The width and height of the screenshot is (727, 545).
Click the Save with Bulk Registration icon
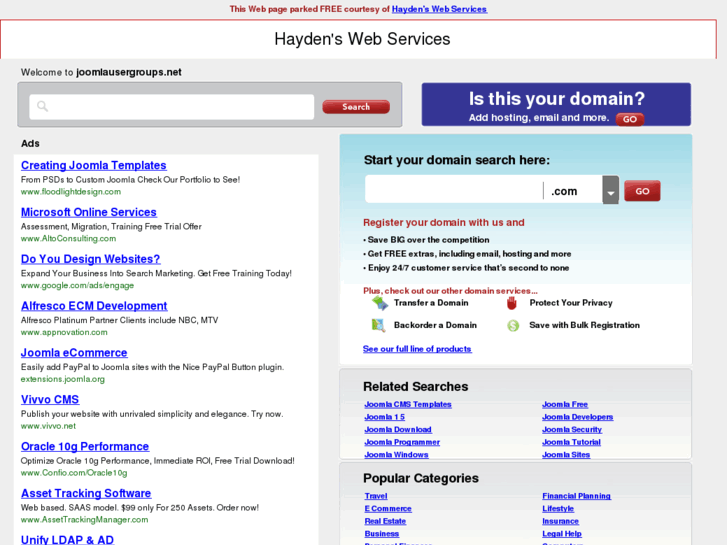tap(513, 326)
